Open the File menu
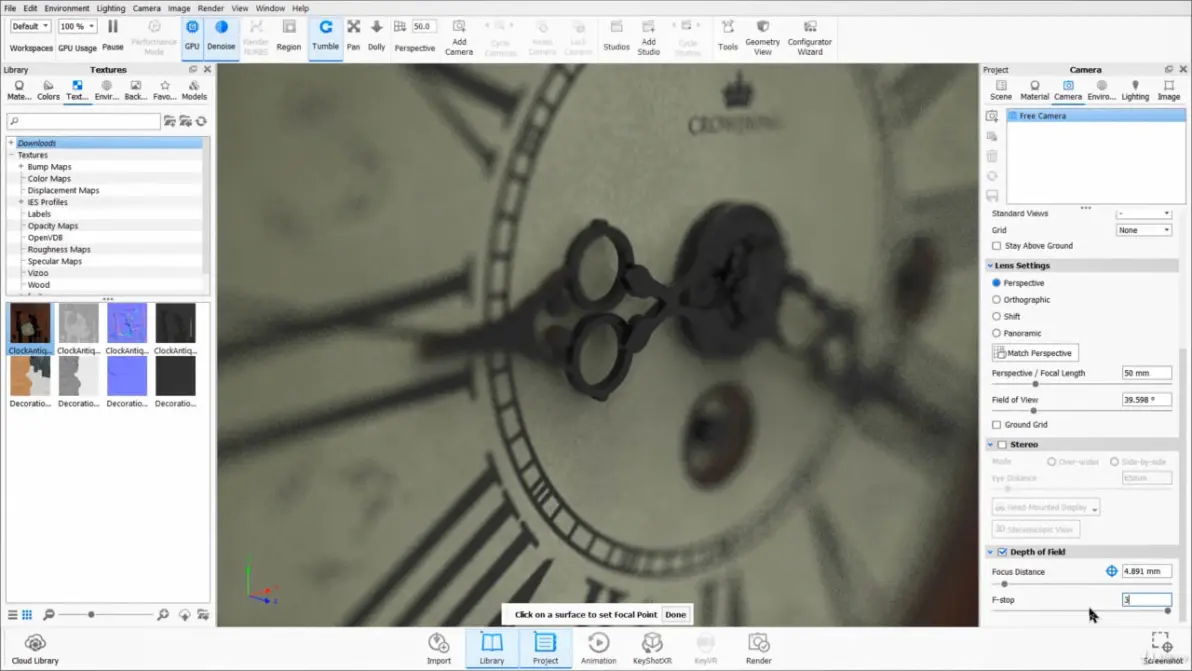Image resolution: width=1192 pixels, height=671 pixels. [10, 8]
